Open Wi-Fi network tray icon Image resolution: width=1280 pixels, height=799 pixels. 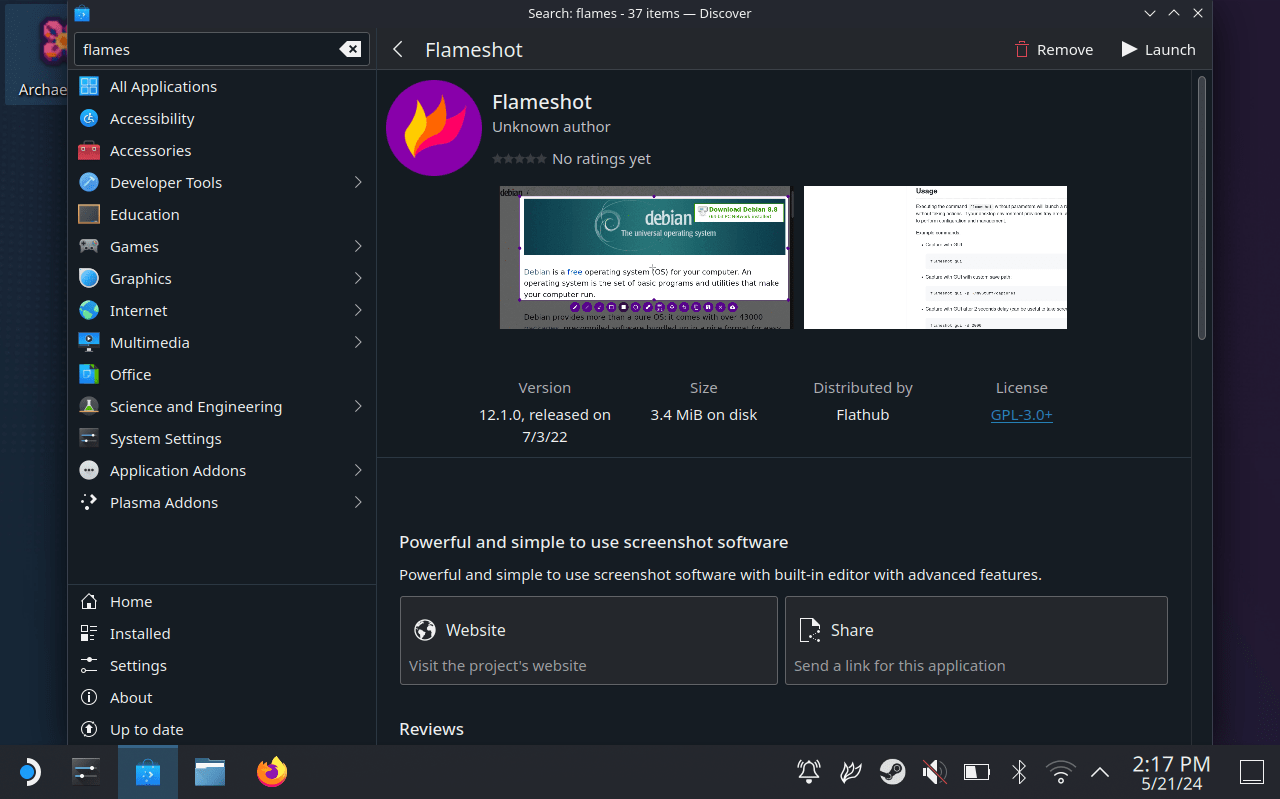(x=1060, y=771)
